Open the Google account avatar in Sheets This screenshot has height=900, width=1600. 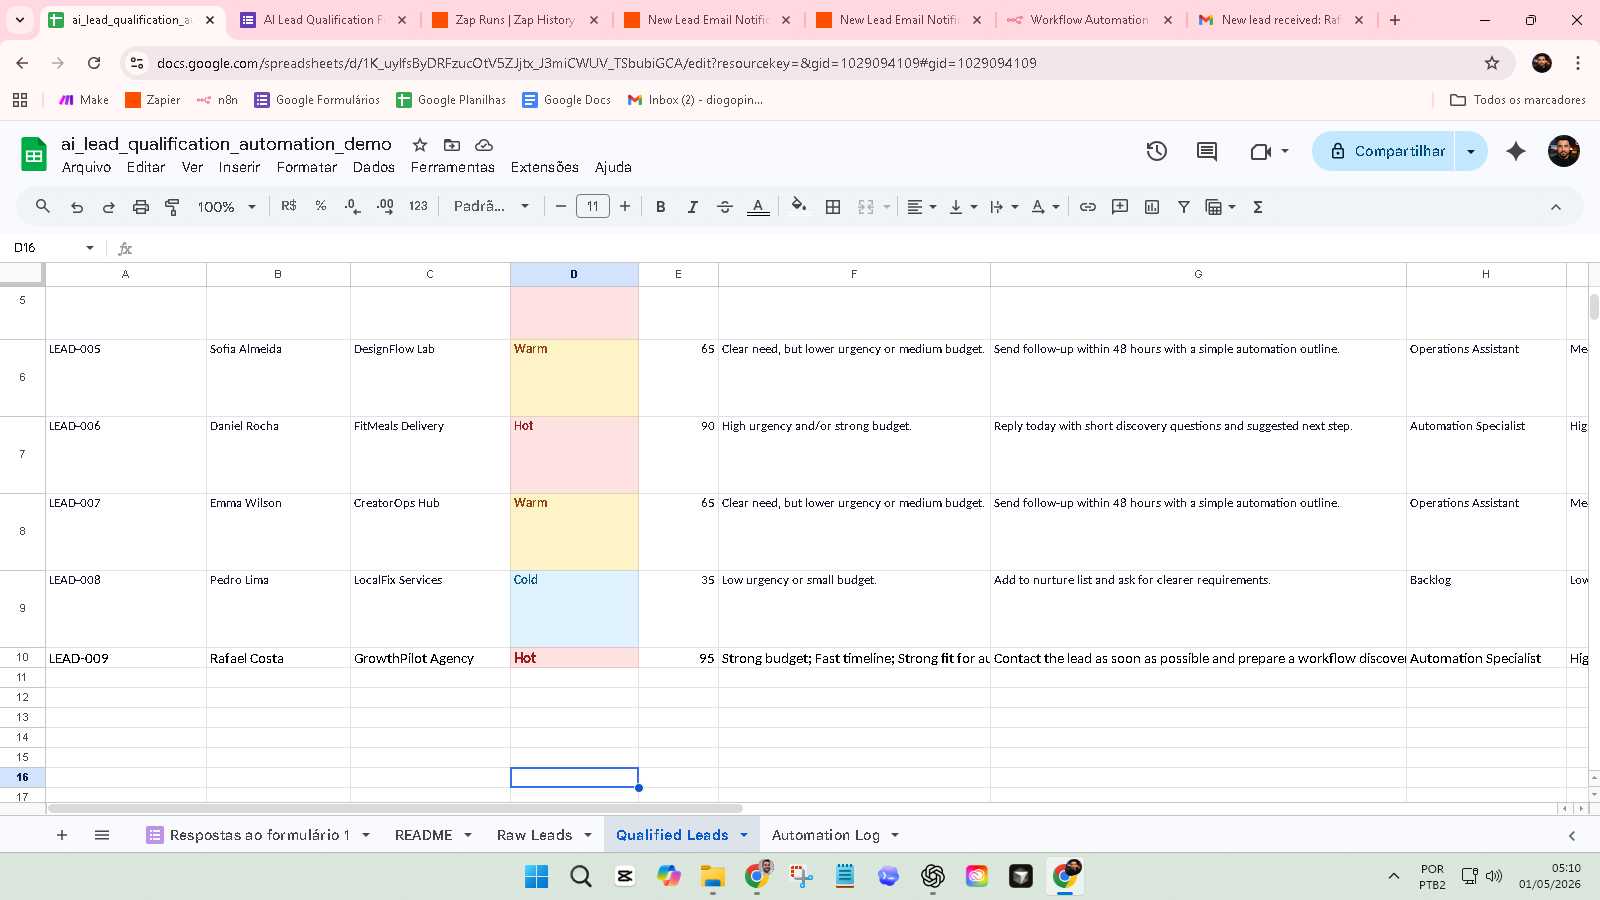tap(1564, 151)
